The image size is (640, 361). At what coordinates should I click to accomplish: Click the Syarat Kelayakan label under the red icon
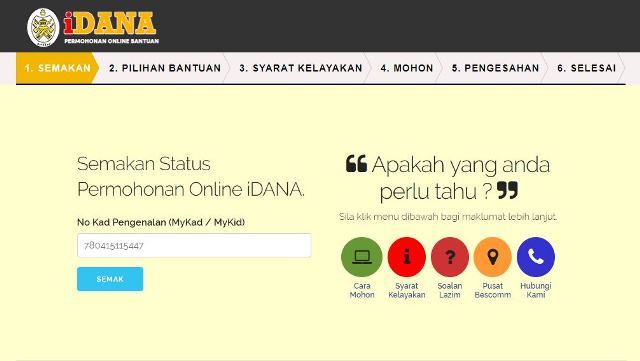(x=407, y=290)
